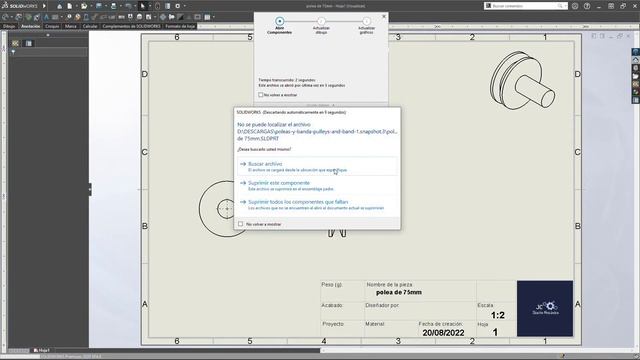Click the scale value 1:2
Image resolution: width=640 pixels, height=360 pixels.
point(498,315)
